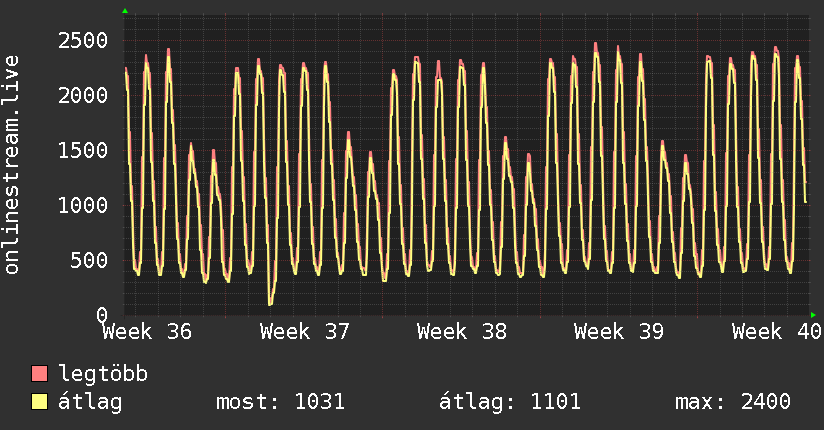Viewport: 824px width, 430px height.
Task: Click the átlag legend label
Action: [90, 402]
